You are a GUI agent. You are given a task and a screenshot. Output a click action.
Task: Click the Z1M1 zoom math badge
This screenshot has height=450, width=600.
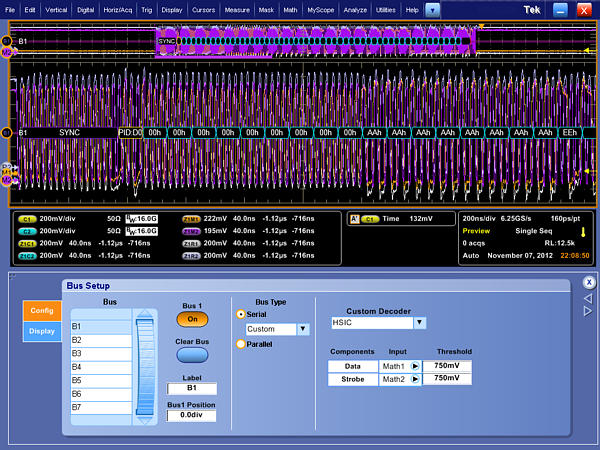tap(191, 217)
